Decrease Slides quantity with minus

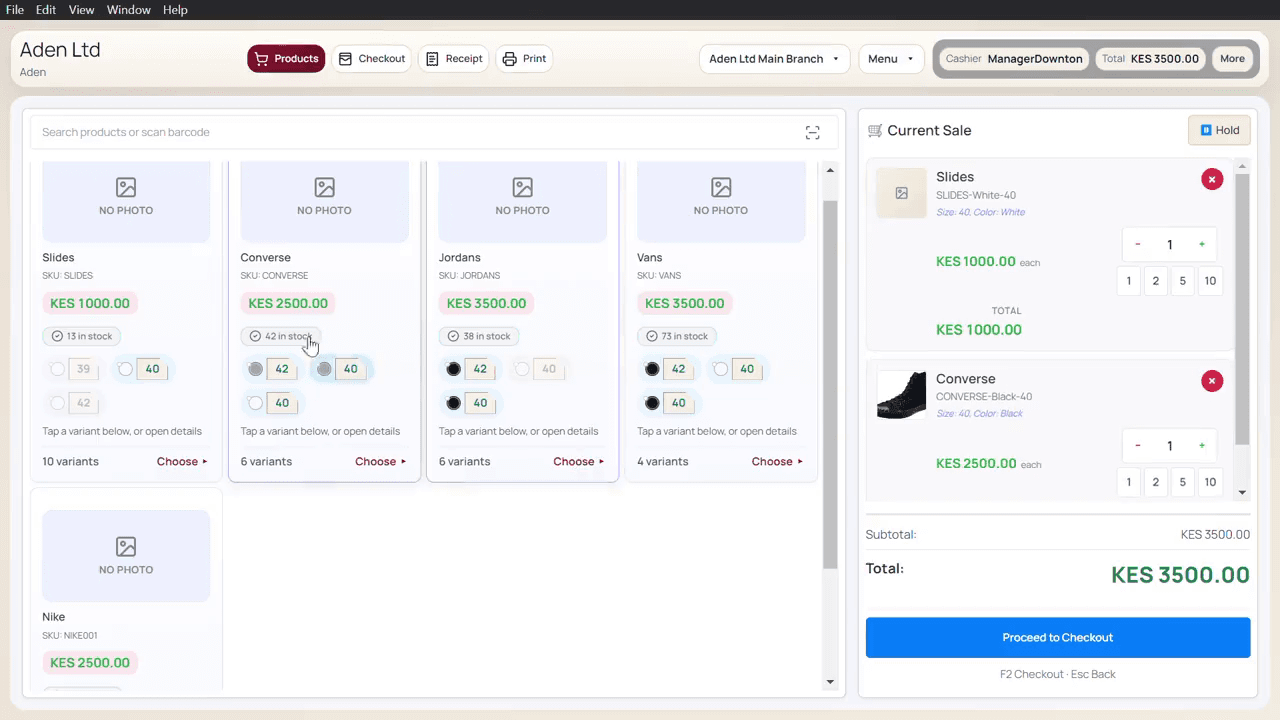tap(1138, 245)
